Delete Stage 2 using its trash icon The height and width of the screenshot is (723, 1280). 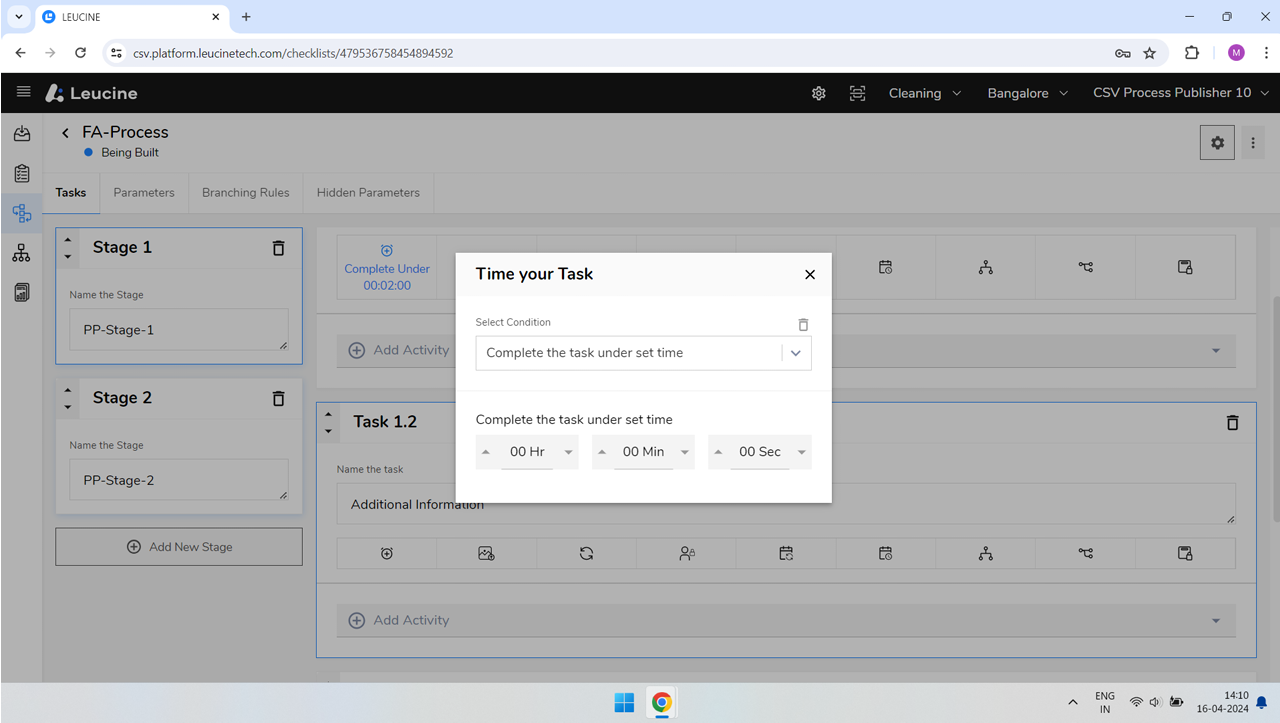[278, 398]
